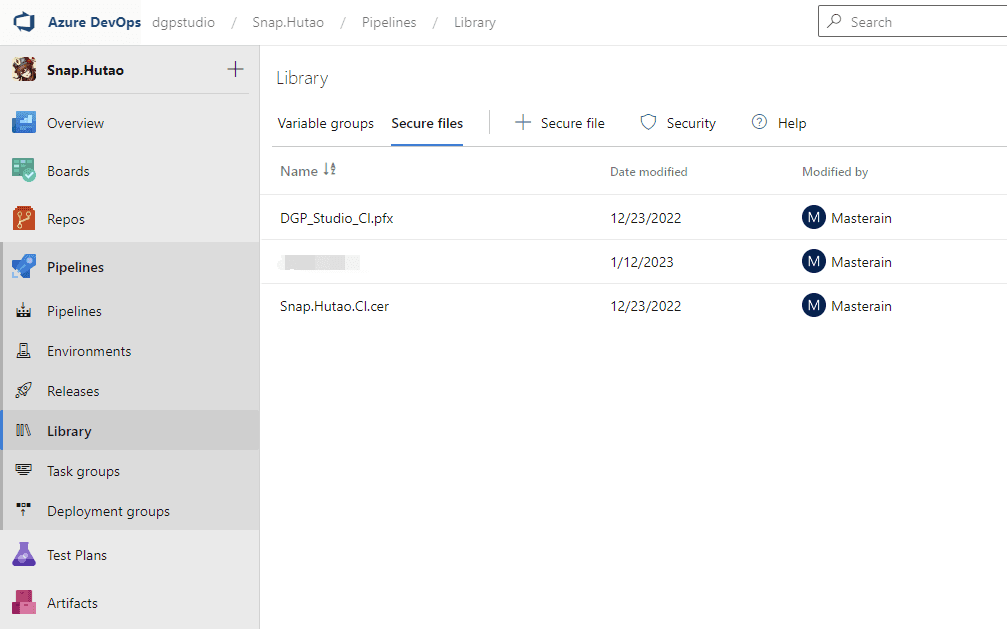Click the Releases rocket icon

point(24,391)
